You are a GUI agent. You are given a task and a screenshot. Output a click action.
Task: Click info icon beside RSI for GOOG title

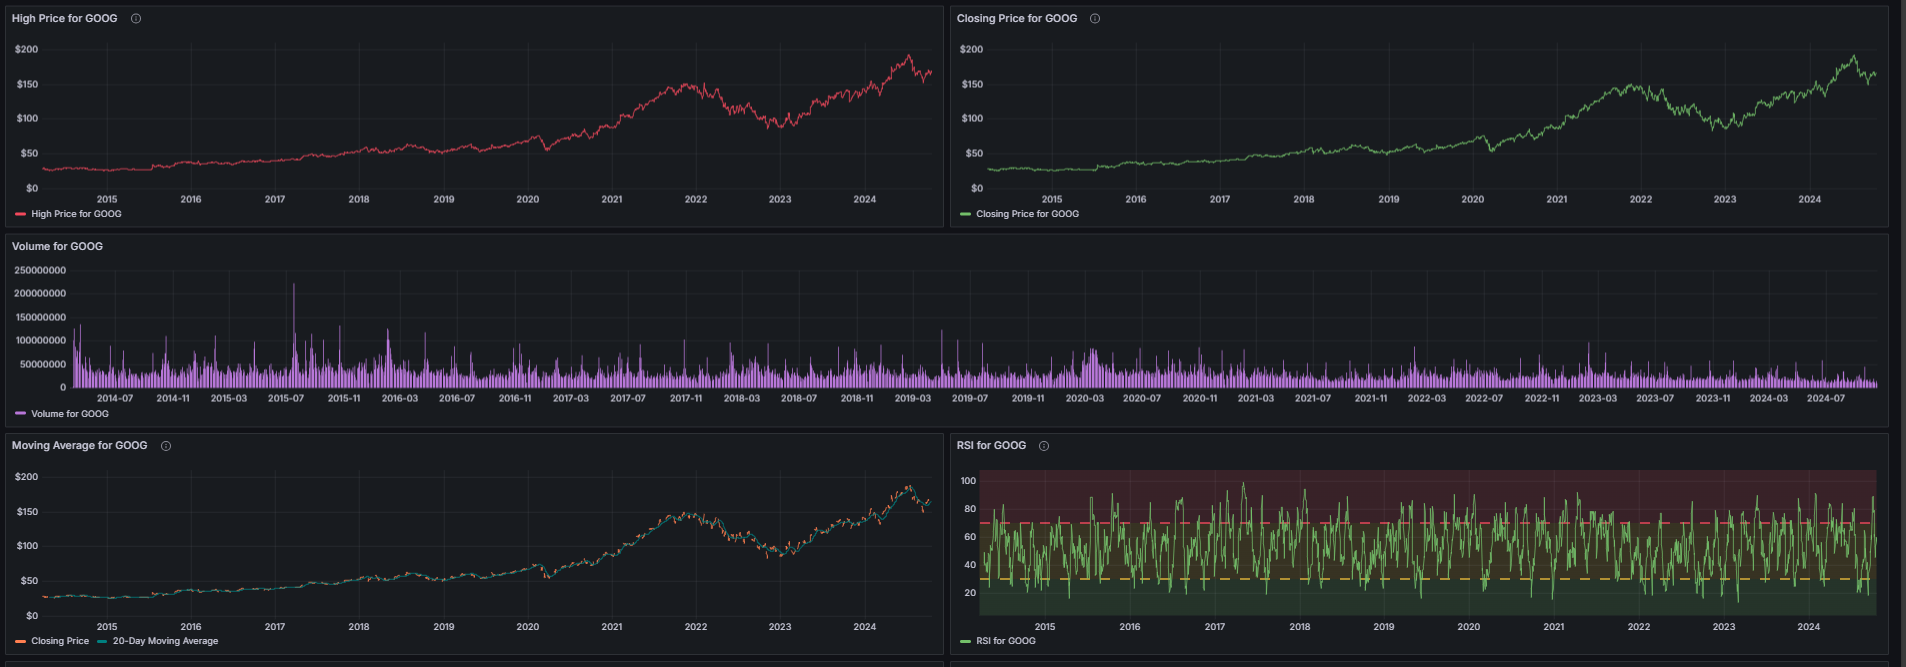(1044, 446)
